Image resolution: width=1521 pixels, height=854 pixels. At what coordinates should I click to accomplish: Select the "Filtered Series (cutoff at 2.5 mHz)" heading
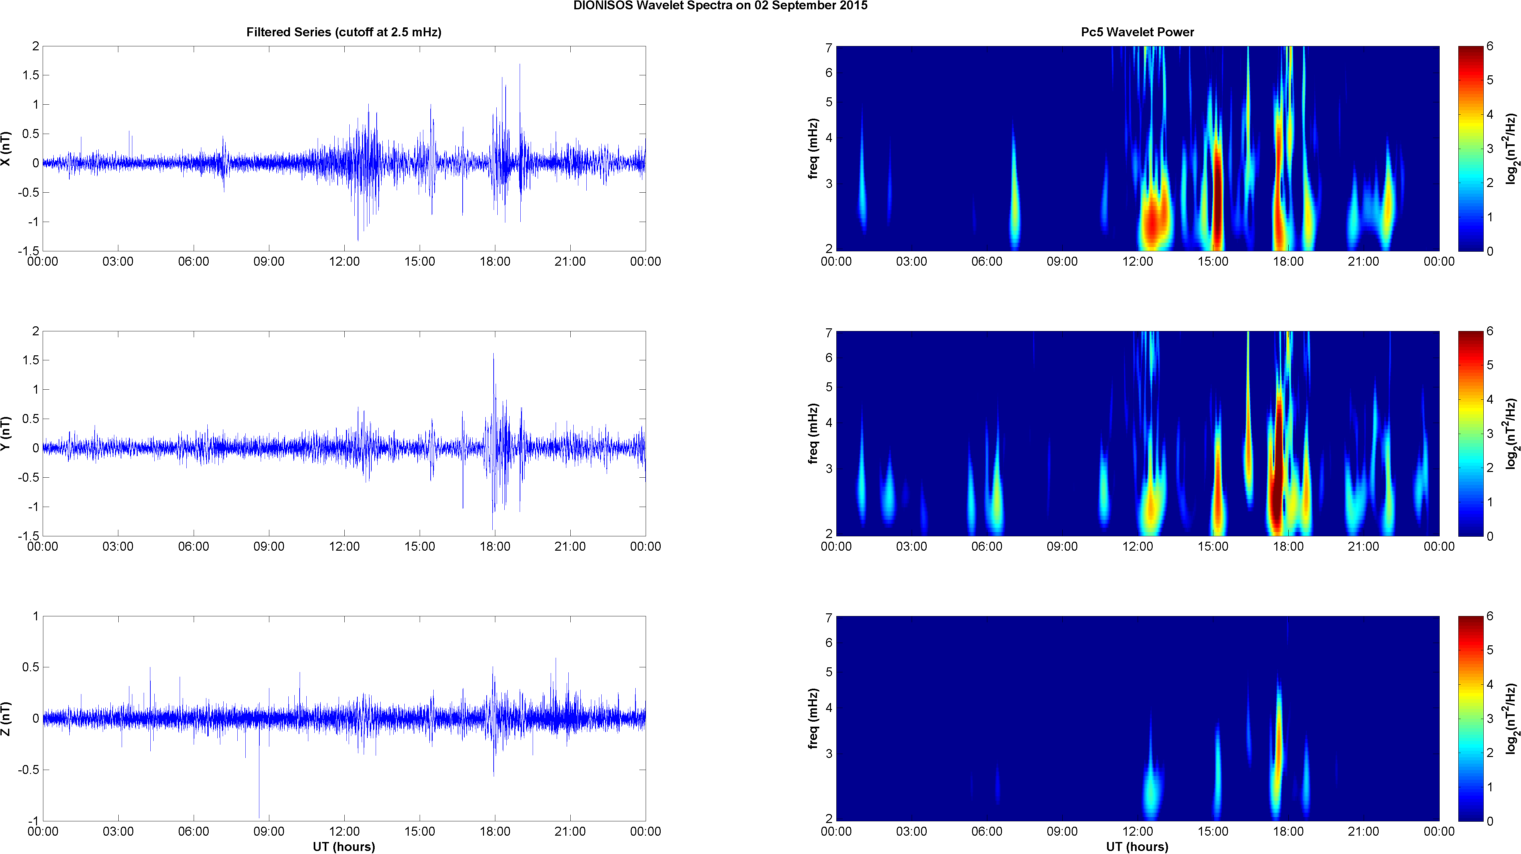pos(344,32)
